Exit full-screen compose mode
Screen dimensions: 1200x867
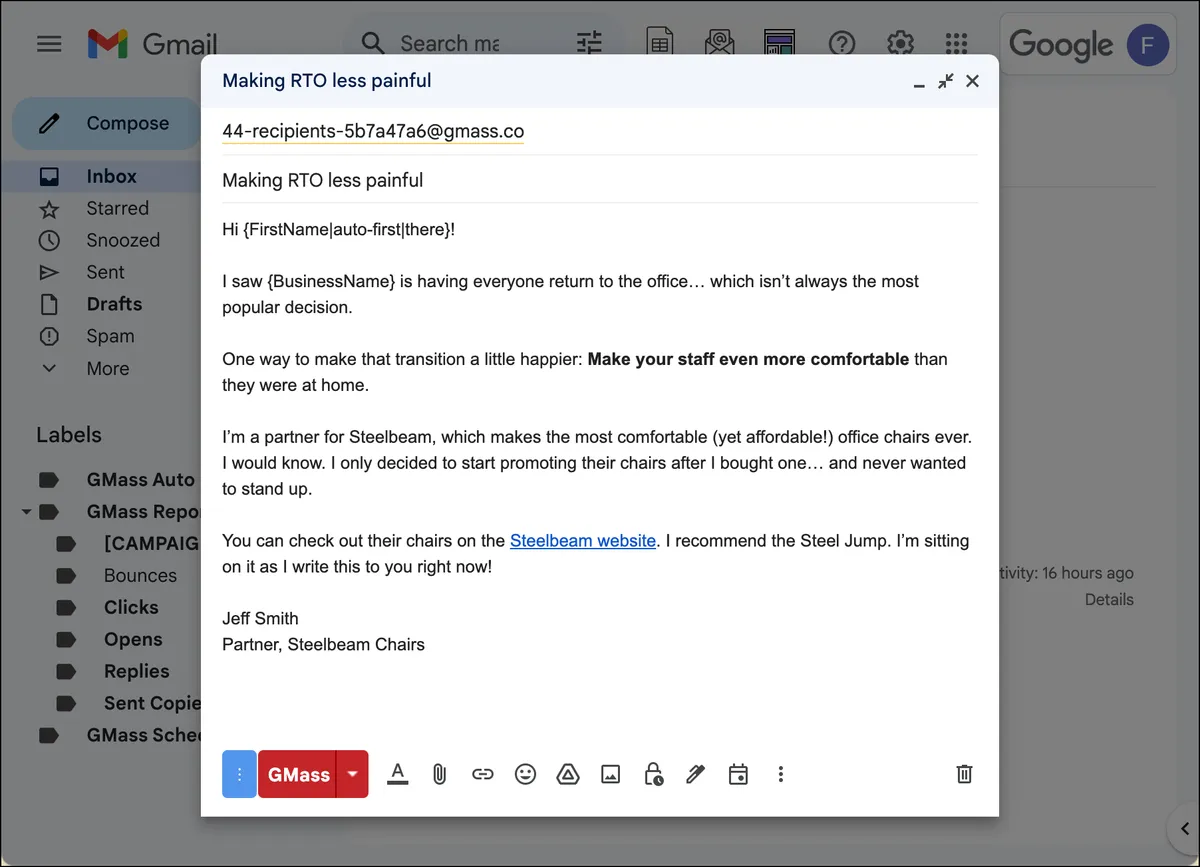point(945,82)
